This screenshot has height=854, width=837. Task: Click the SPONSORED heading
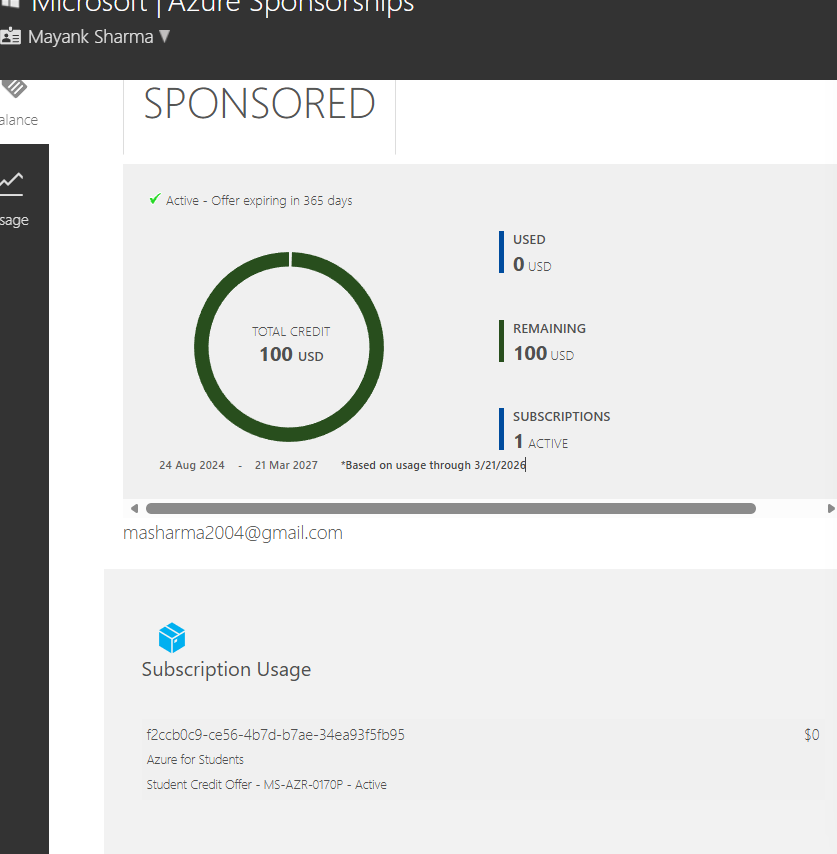[259, 103]
